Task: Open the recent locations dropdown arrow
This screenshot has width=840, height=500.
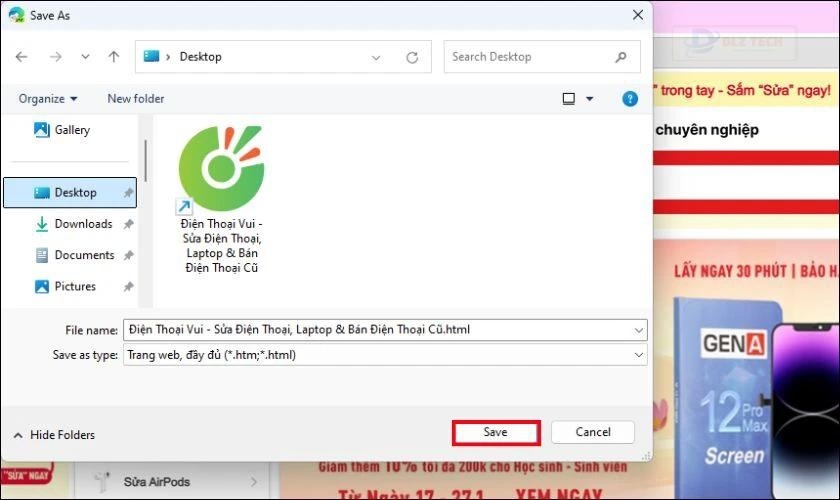Action: pyautogui.click(x=85, y=57)
